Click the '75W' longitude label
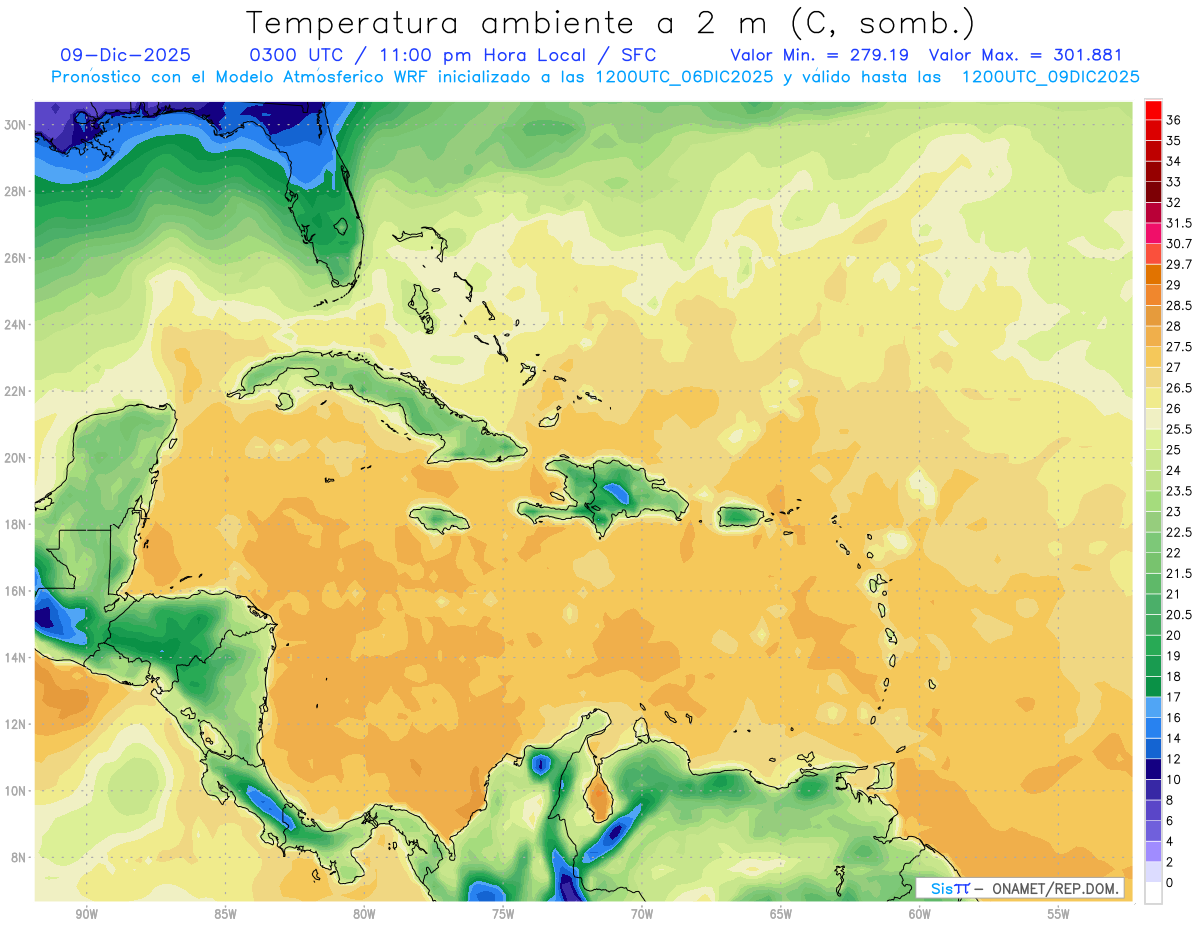The image size is (1200, 927). (x=503, y=914)
